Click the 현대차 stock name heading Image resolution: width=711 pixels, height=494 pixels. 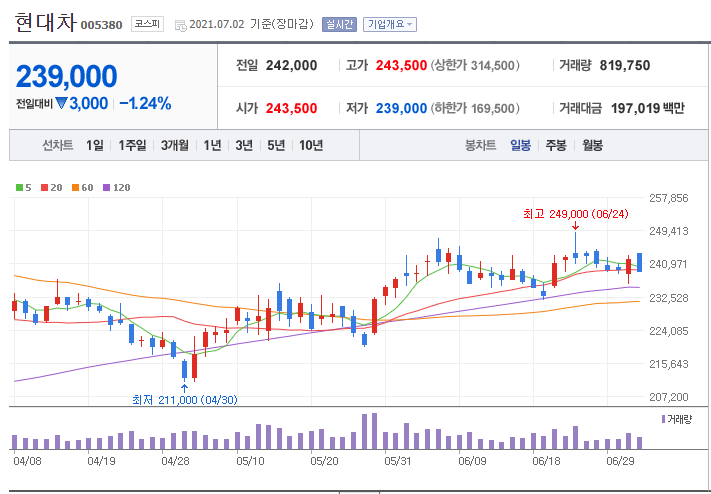(46, 23)
